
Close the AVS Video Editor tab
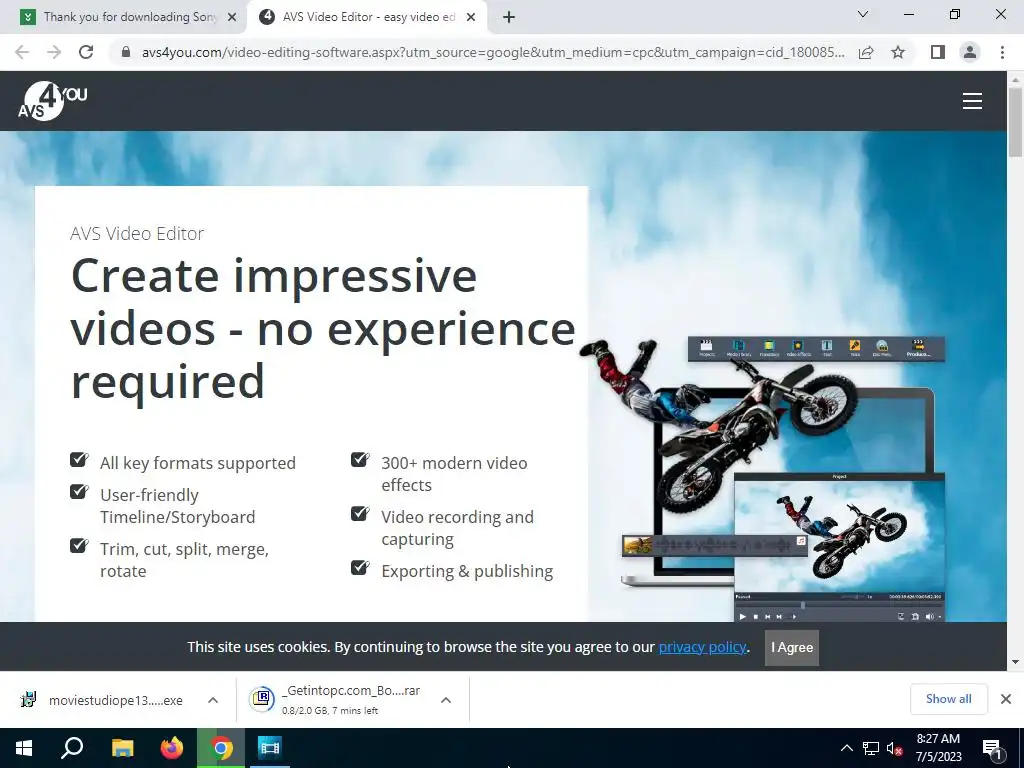[471, 17]
